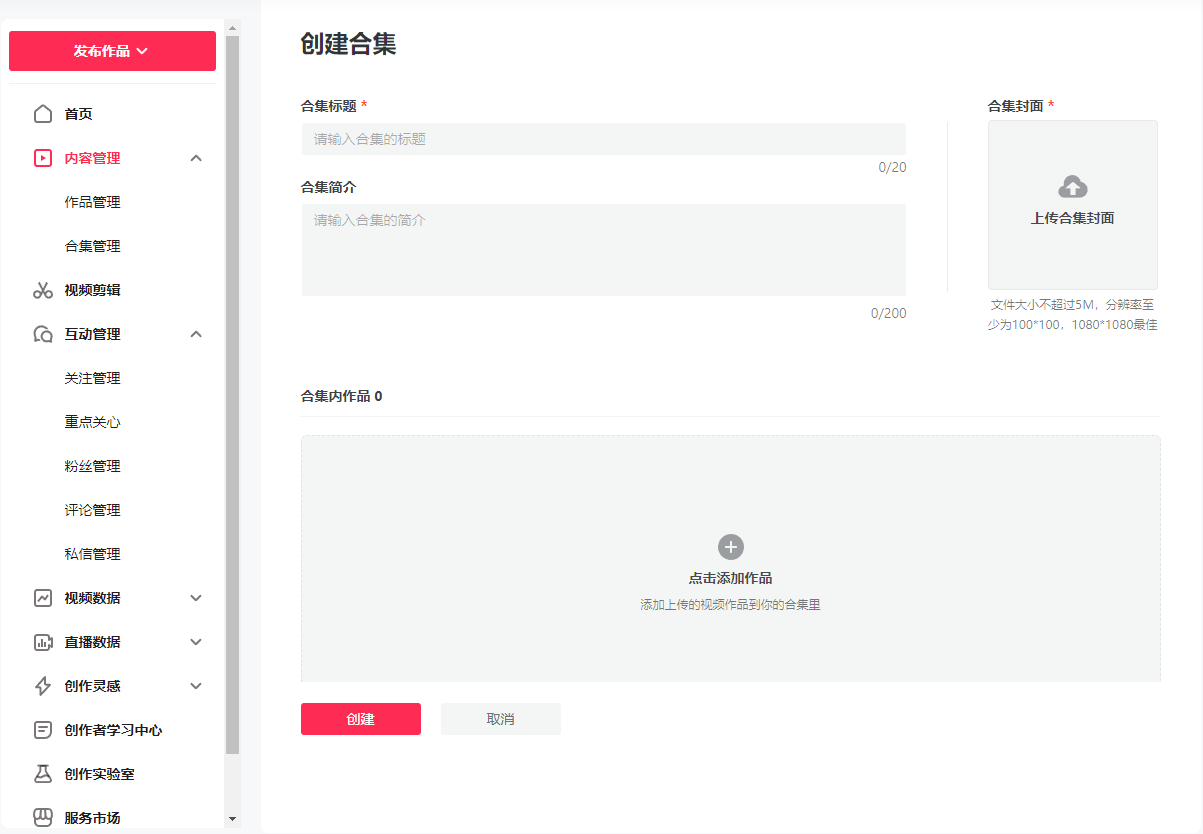Click the scissors icon for 视频剪辑
This screenshot has height=834, width=1203.
[43, 290]
